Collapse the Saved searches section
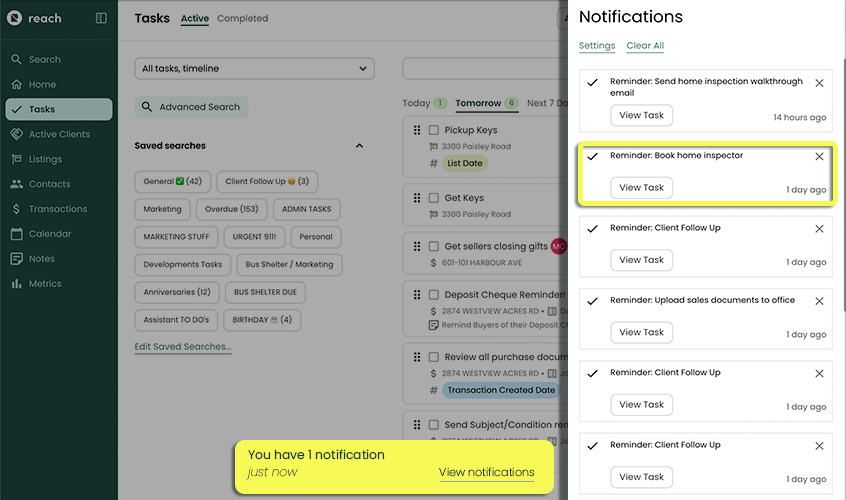Viewport: 846px width, 500px height. (359, 146)
